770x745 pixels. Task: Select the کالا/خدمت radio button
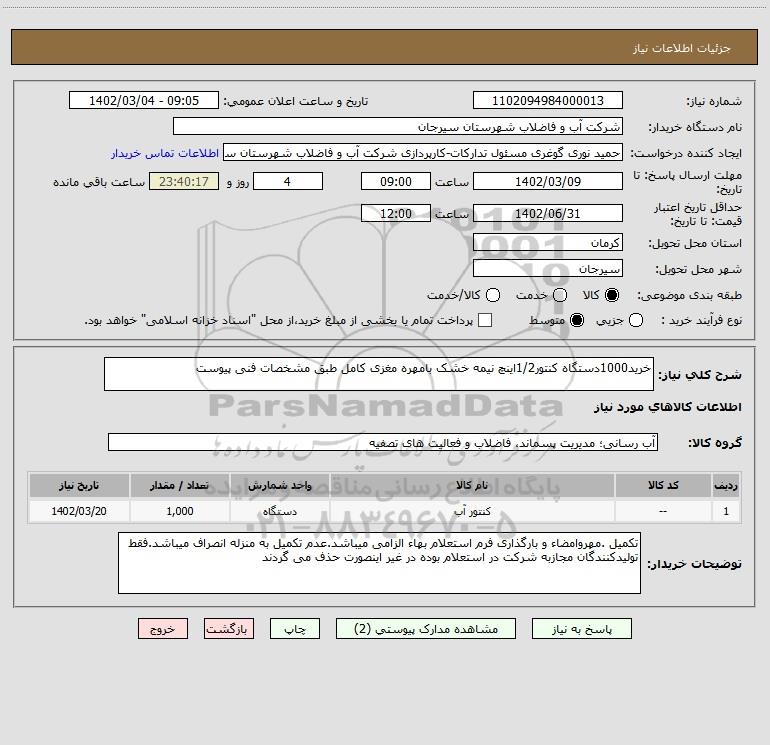493,295
